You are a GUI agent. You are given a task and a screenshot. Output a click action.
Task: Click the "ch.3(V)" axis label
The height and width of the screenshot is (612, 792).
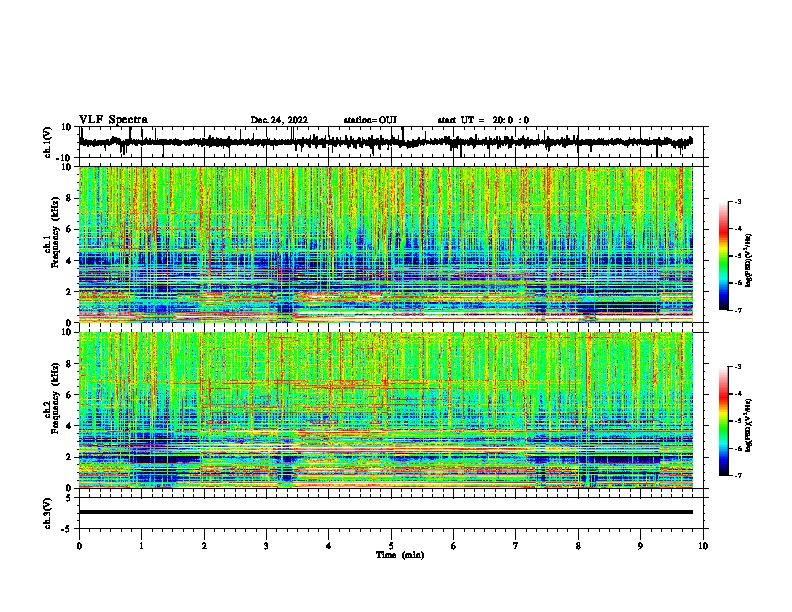tap(48, 513)
